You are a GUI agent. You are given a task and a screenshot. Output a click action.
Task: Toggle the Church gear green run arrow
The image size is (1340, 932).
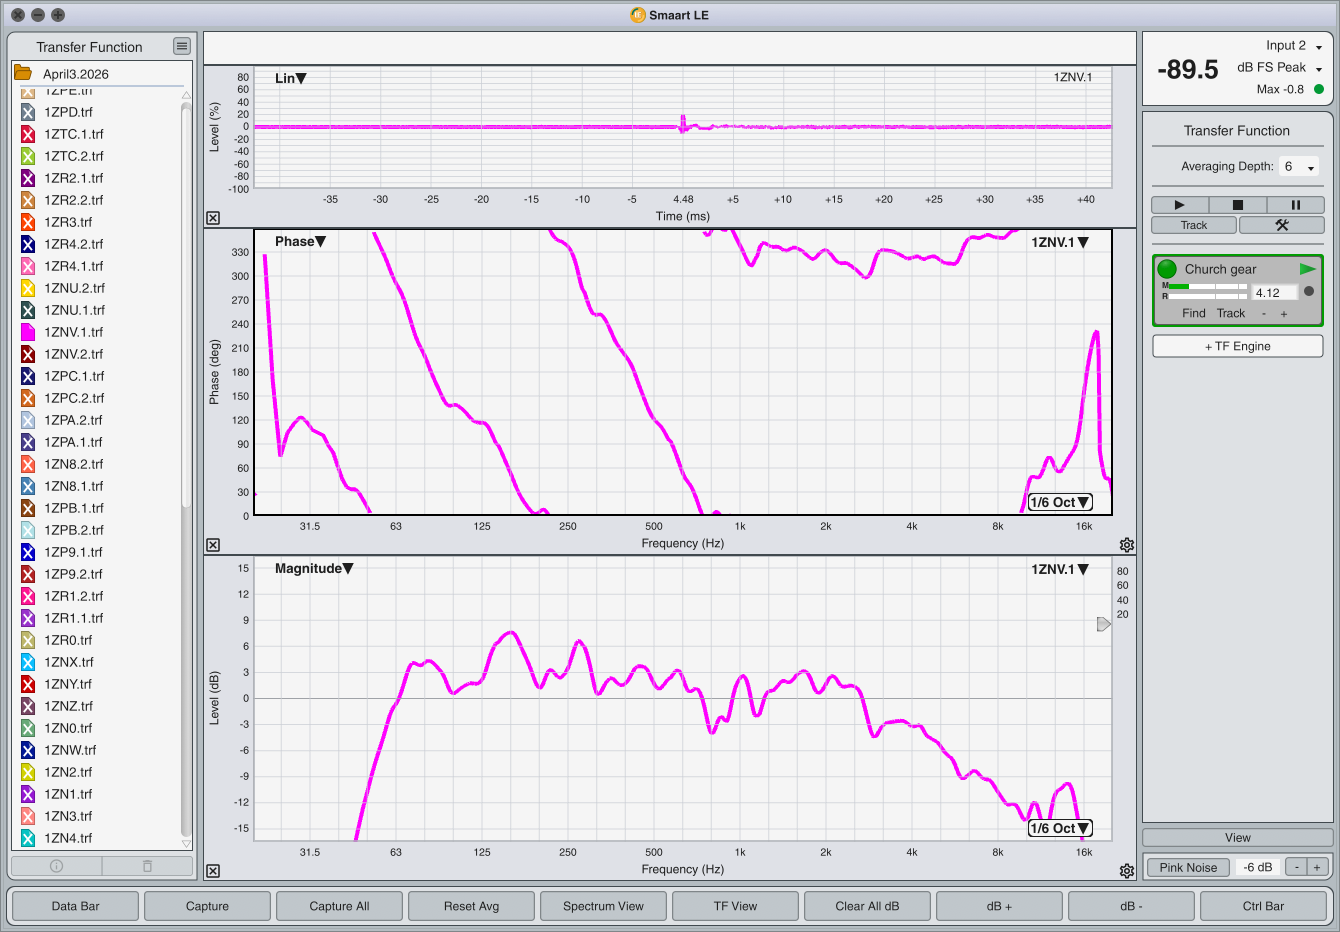(x=1307, y=269)
